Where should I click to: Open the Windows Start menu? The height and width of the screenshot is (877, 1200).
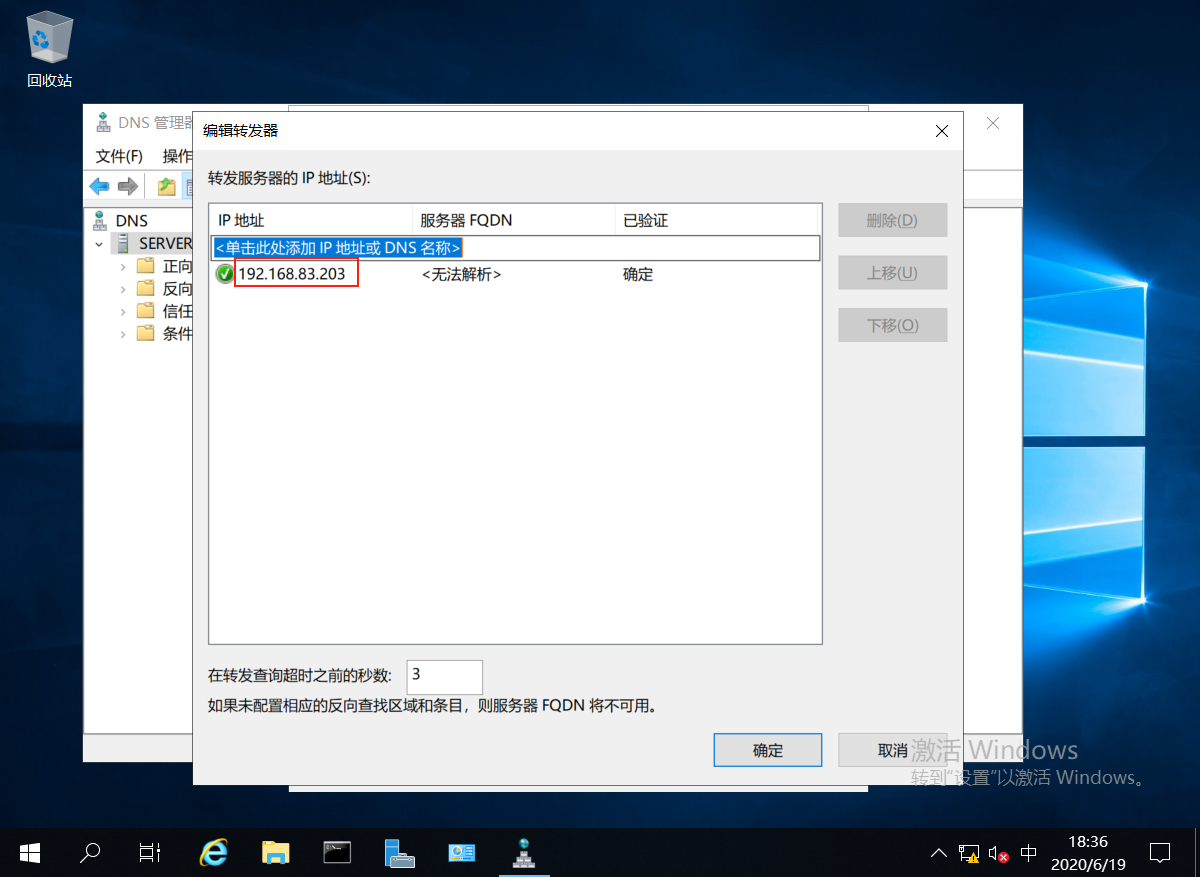point(30,852)
